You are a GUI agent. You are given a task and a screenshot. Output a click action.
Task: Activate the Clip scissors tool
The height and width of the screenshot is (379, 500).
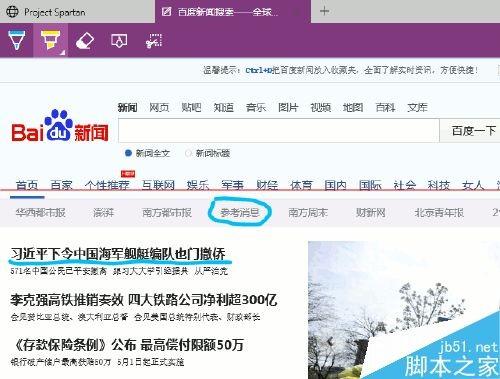tap(154, 41)
